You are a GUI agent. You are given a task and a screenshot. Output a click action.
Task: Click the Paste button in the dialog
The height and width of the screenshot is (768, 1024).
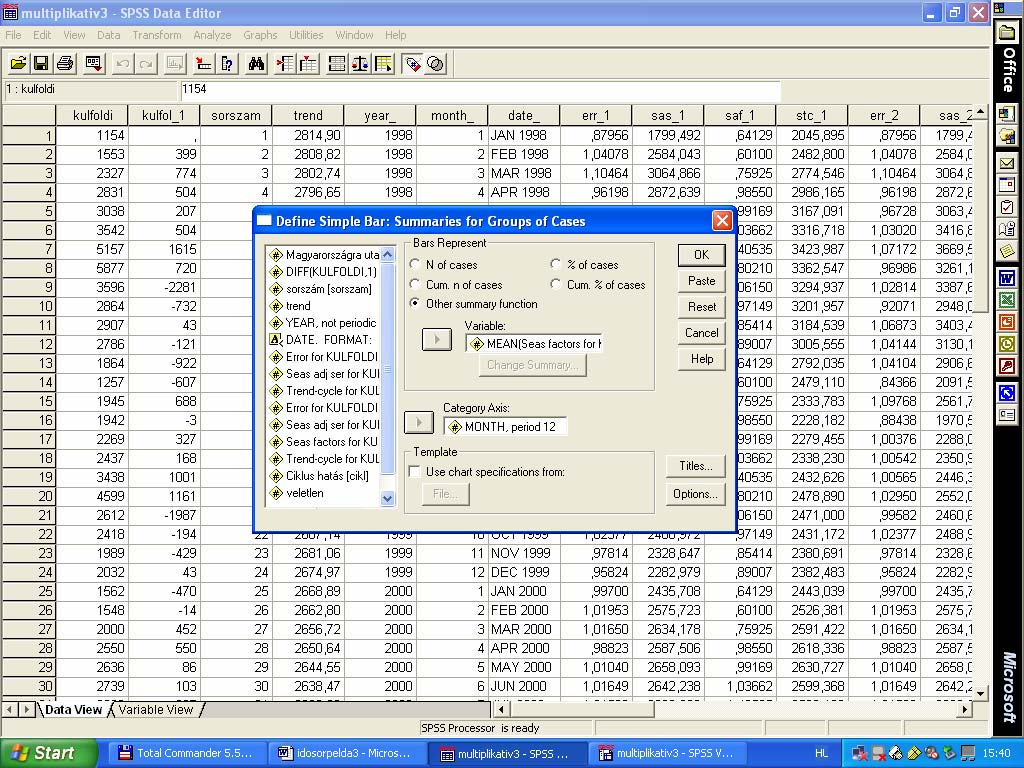click(x=701, y=281)
